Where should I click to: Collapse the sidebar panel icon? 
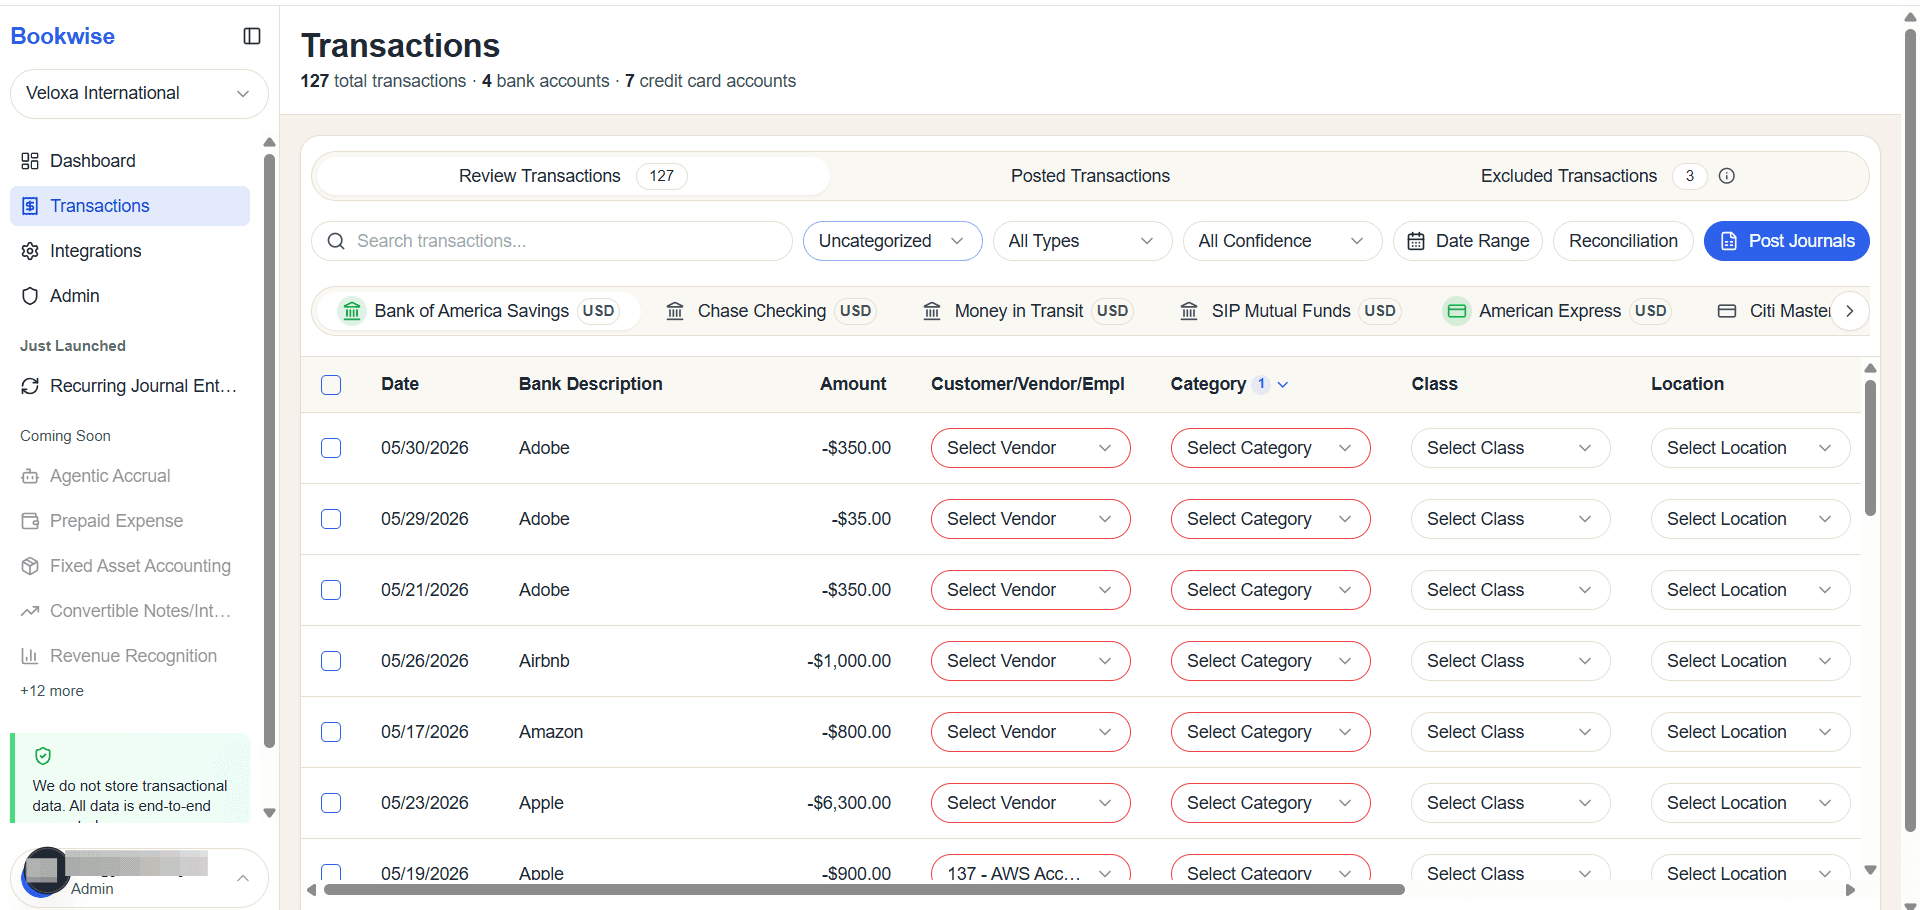[x=252, y=36]
